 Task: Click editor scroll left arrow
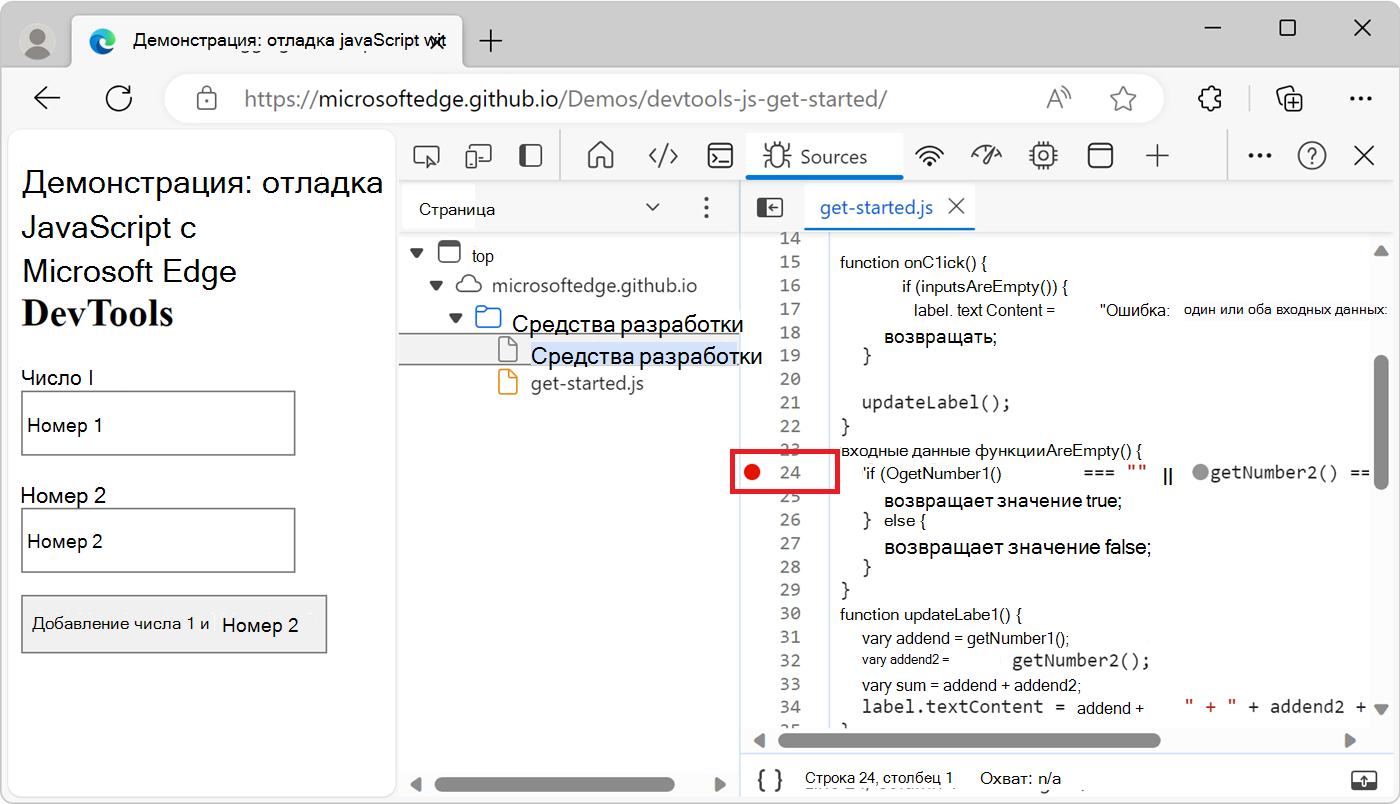tap(759, 740)
